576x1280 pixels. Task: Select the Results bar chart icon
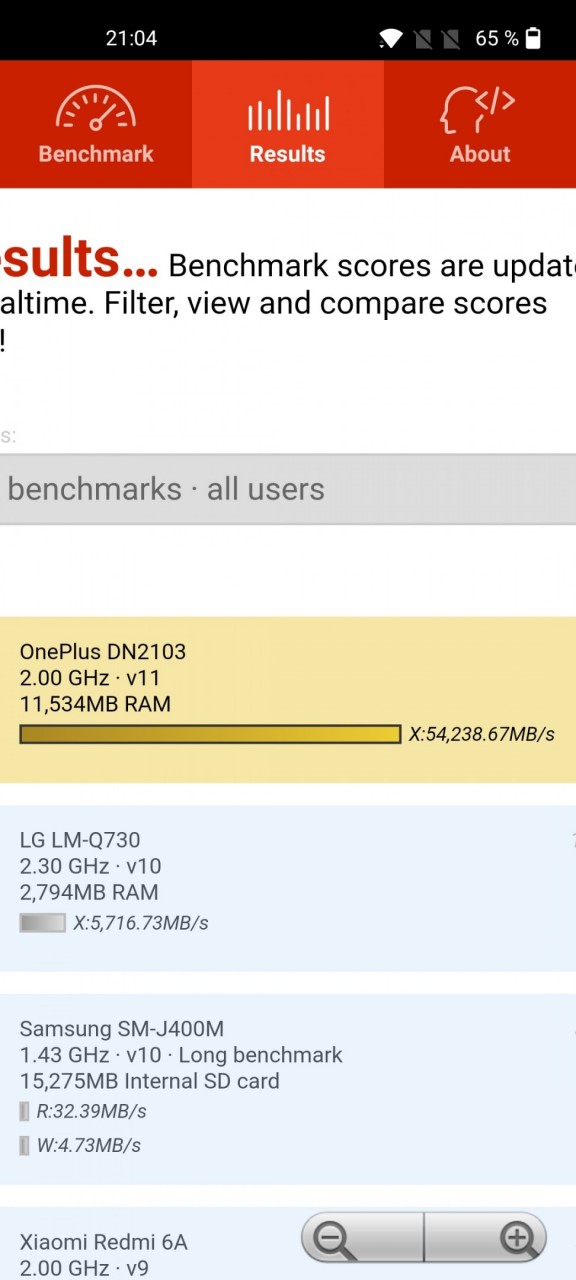pyautogui.click(x=288, y=111)
